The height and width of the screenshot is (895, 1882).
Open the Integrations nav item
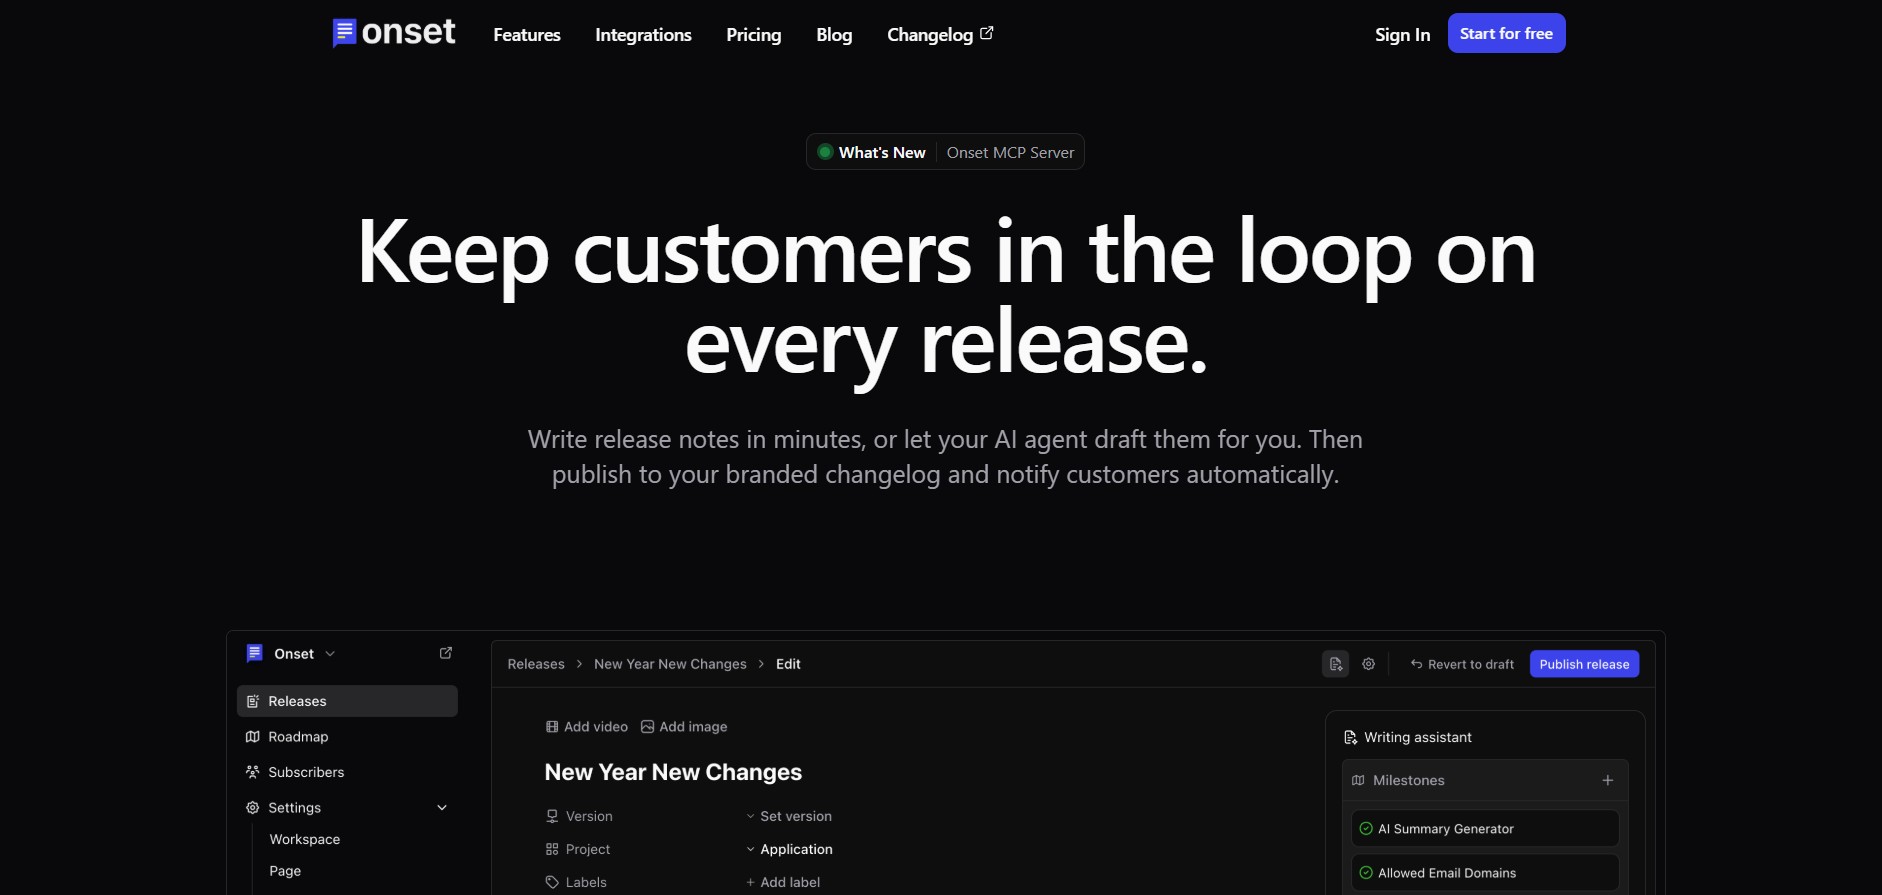pyautogui.click(x=643, y=35)
